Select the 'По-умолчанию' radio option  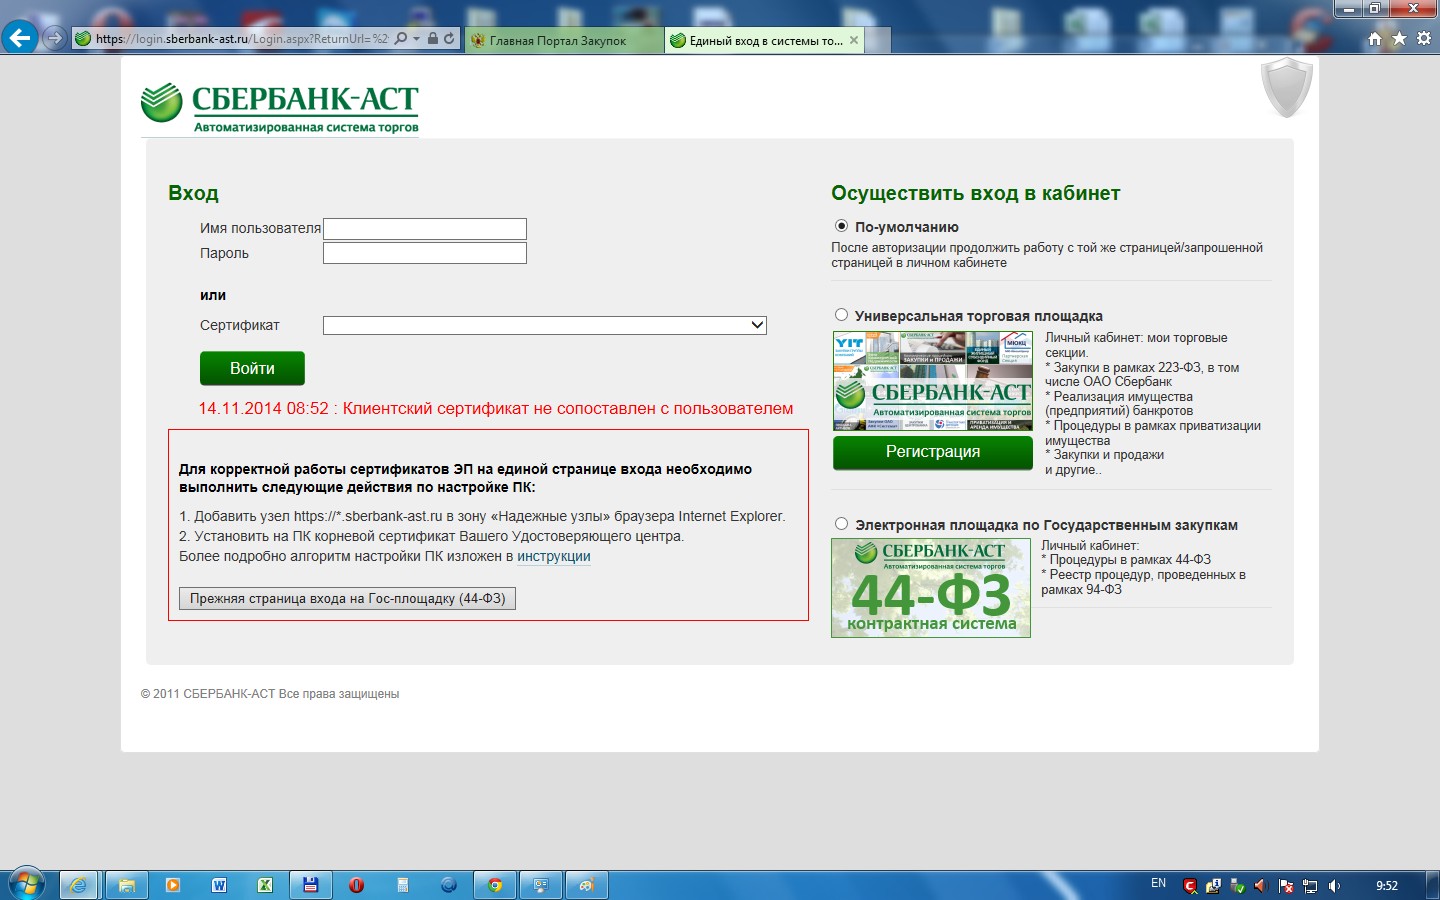[x=841, y=226]
